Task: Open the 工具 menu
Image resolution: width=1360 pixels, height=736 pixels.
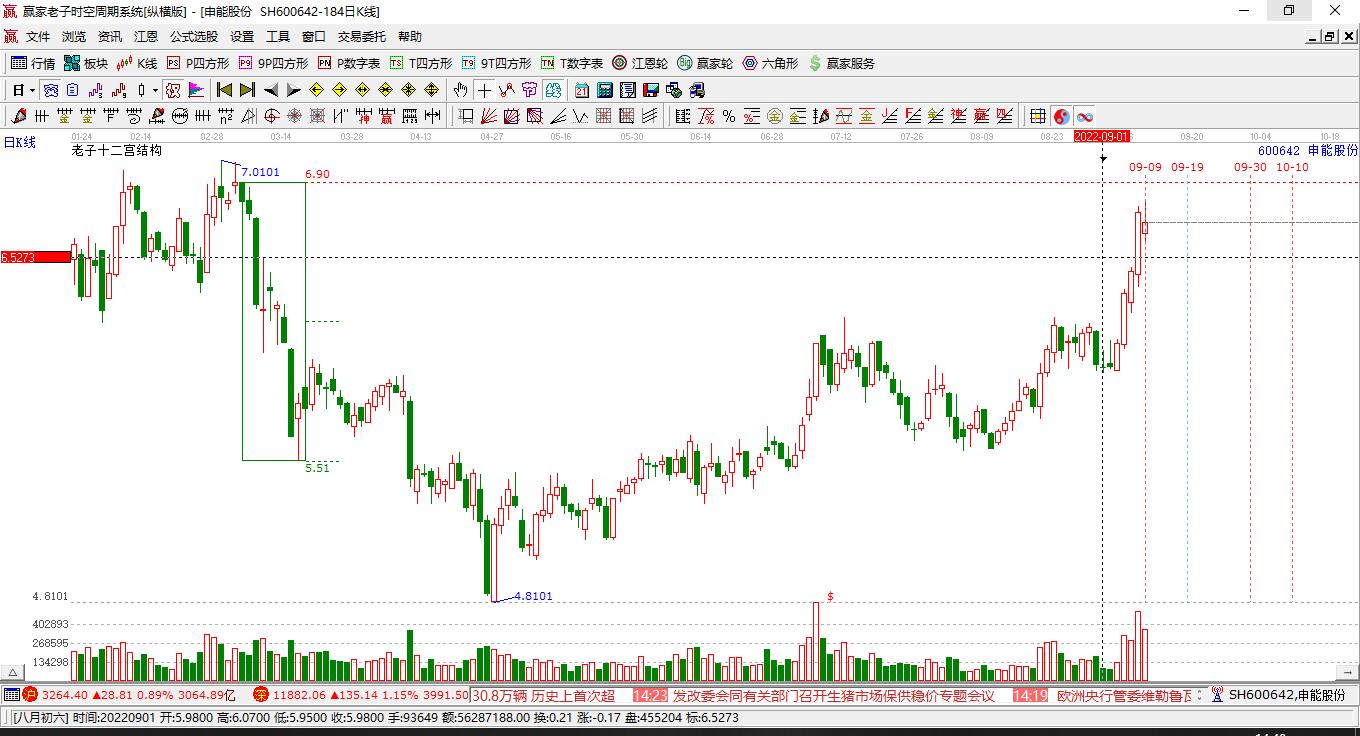Action: click(x=278, y=37)
